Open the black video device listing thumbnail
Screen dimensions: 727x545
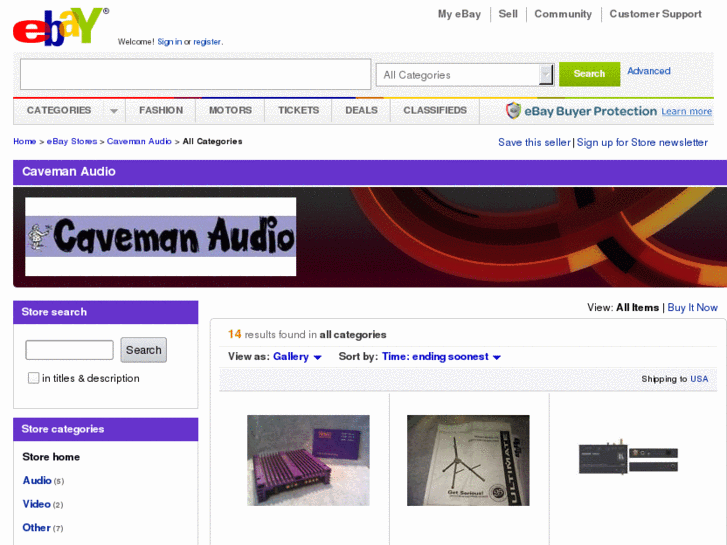point(628,457)
